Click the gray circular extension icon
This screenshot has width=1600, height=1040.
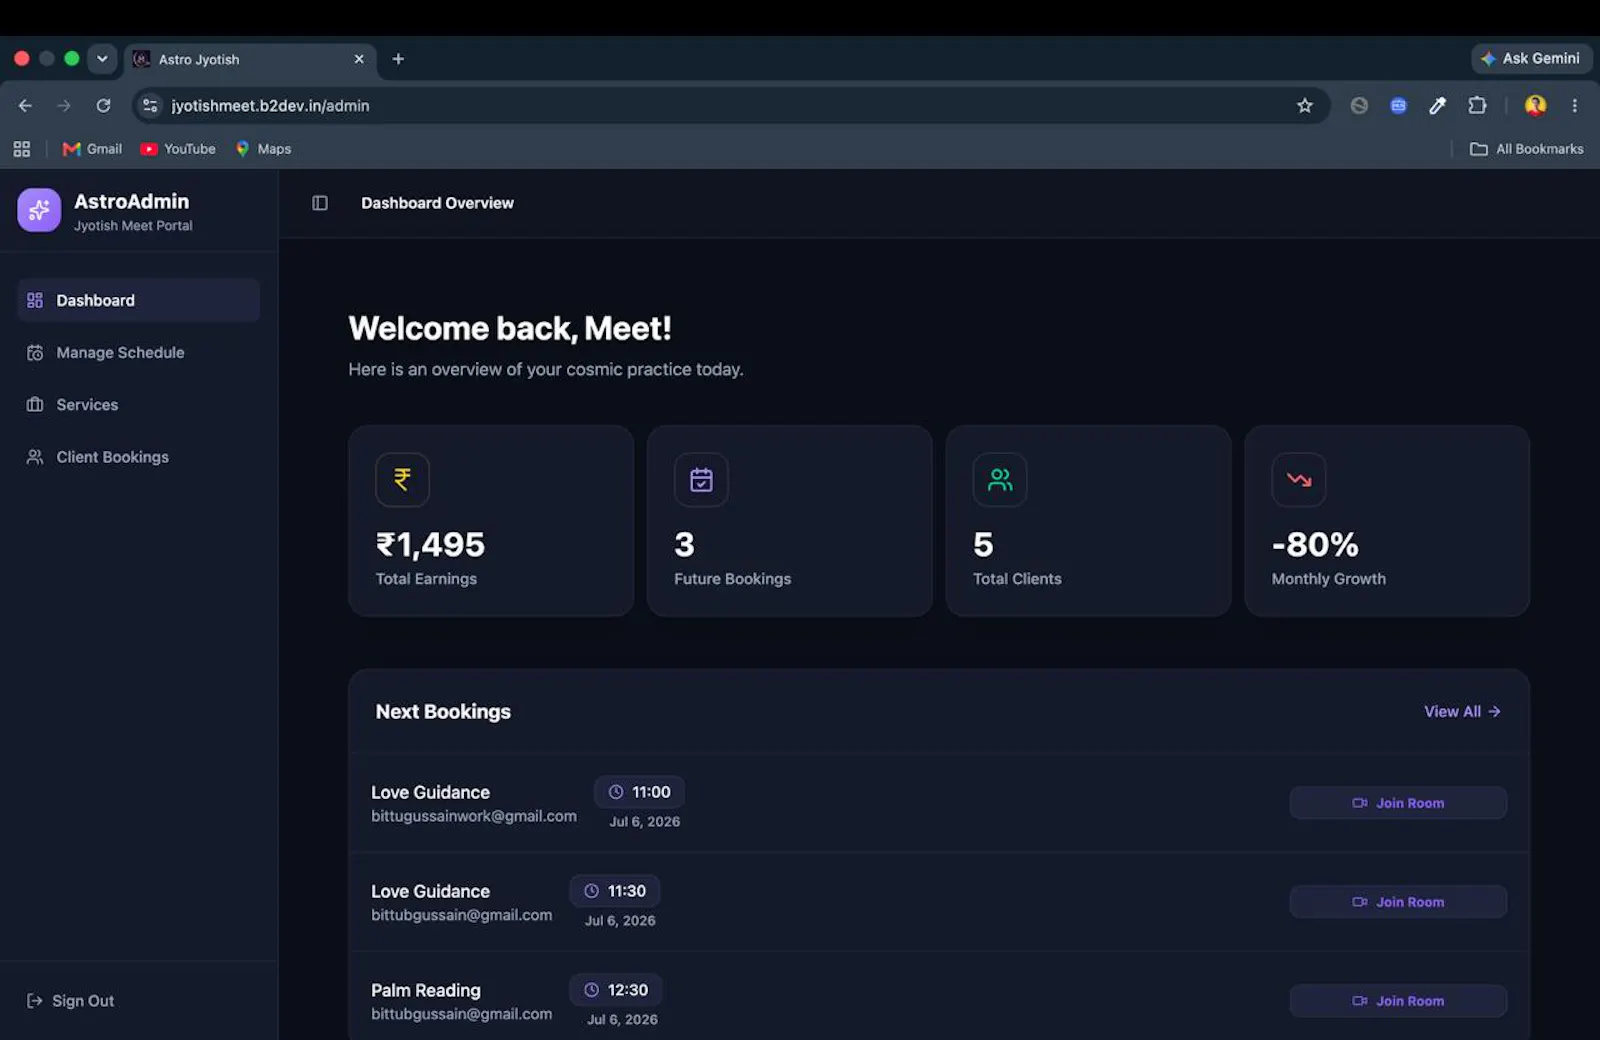point(1359,105)
